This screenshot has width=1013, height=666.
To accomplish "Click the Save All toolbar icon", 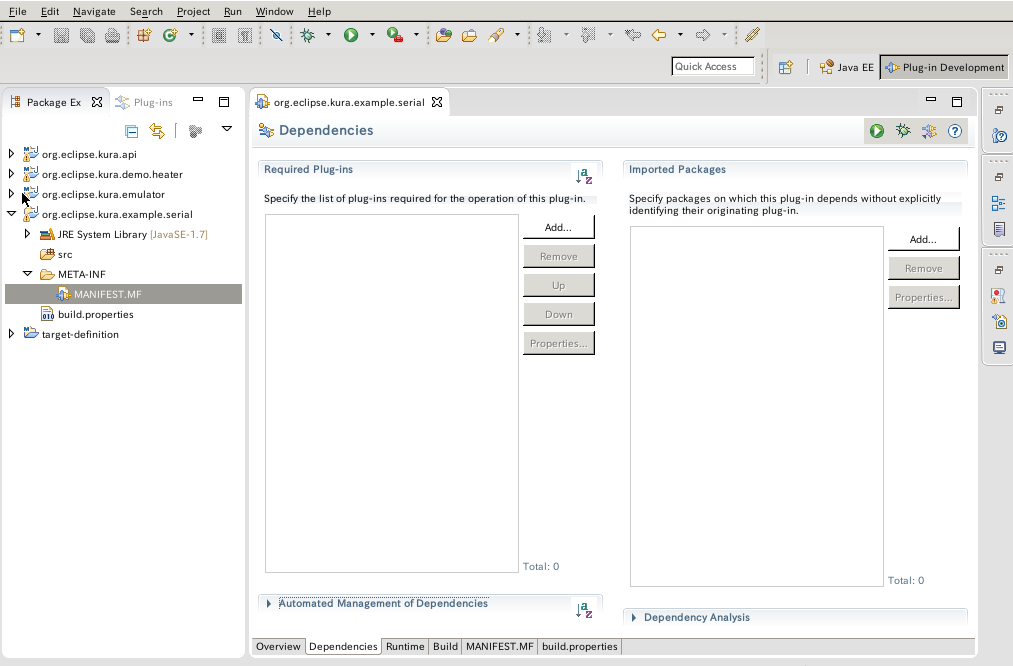I will (87, 36).
